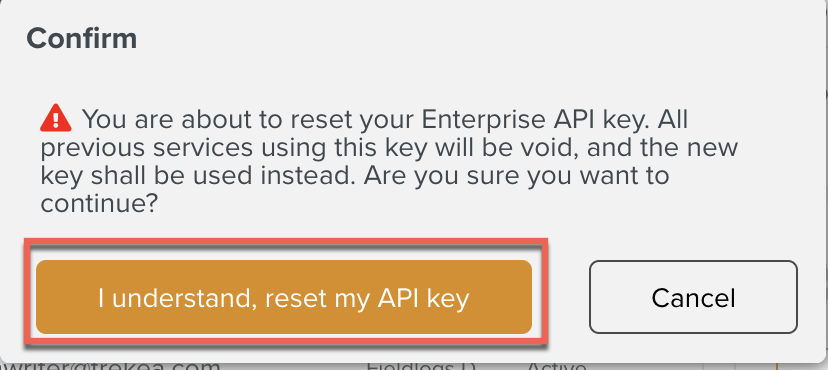The height and width of the screenshot is (370, 828).
Task: Click the 'continue?' word ending the message
Action: pos(100,203)
